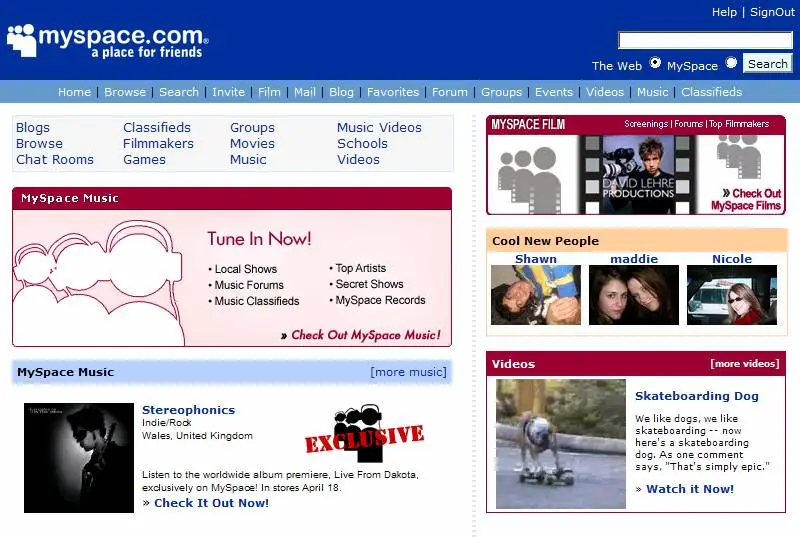Select The Web search radio button

point(655,63)
